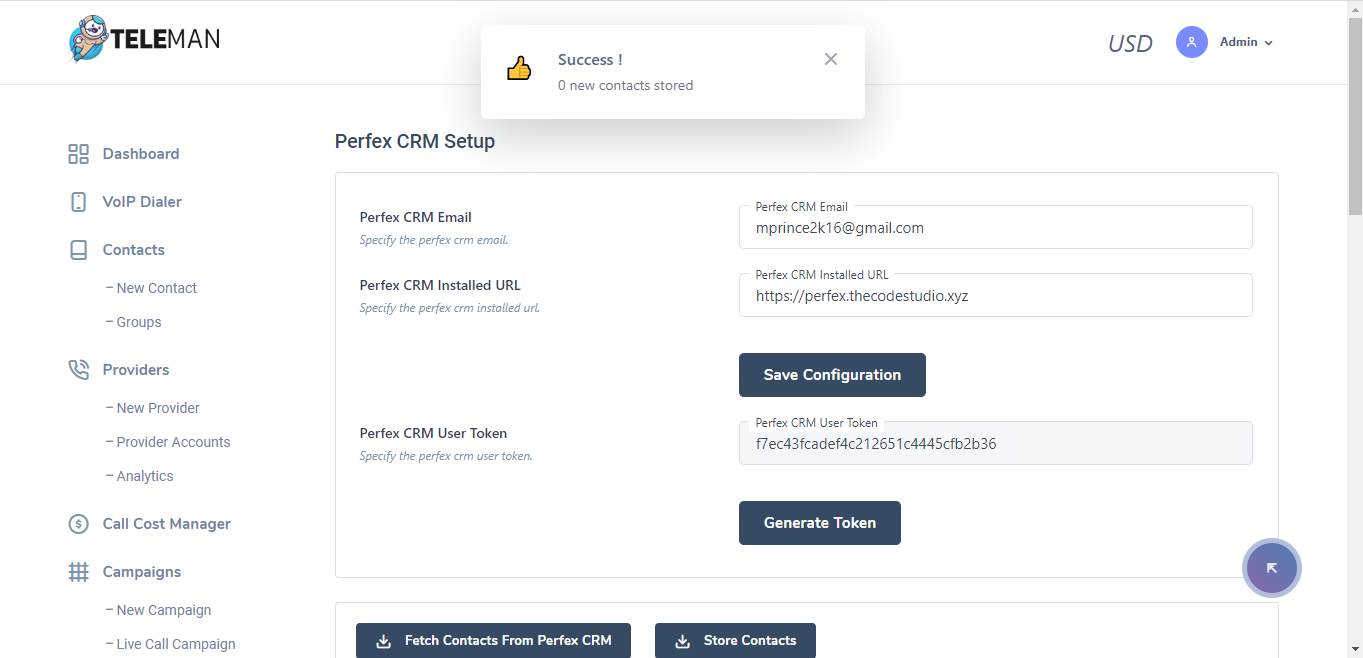Click the Perfex CRM Email field
This screenshot has height=658, width=1363.
995,227
